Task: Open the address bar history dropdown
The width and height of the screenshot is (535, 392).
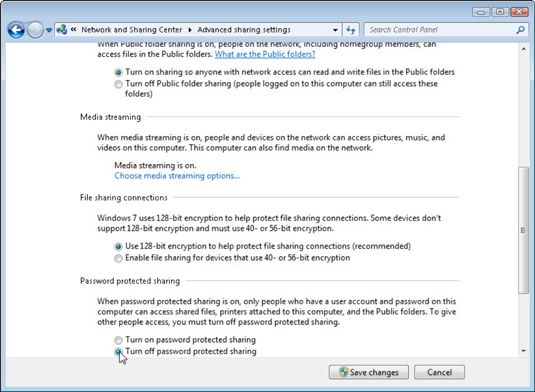Action: point(335,30)
